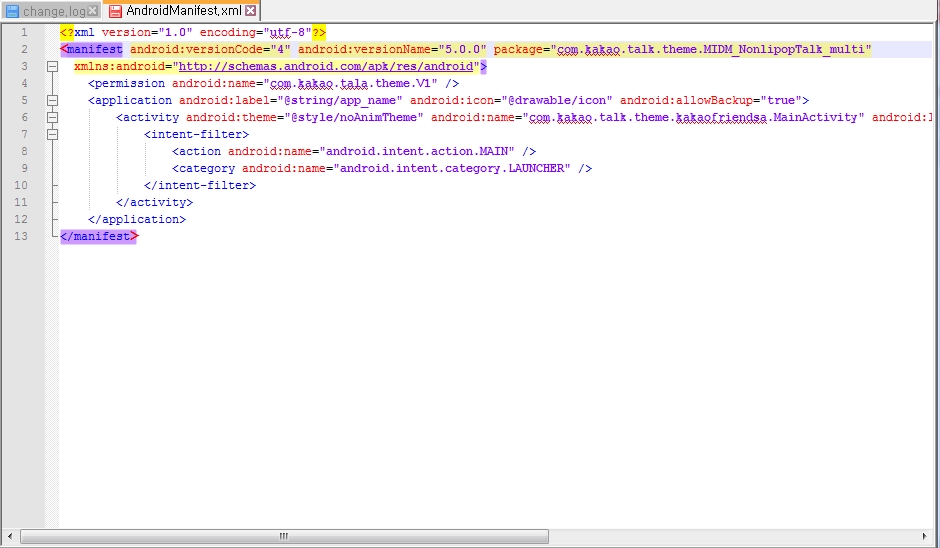The width and height of the screenshot is (940, 548).
Task: Open the schemas.android.com URL link
Action: (328, 67)
